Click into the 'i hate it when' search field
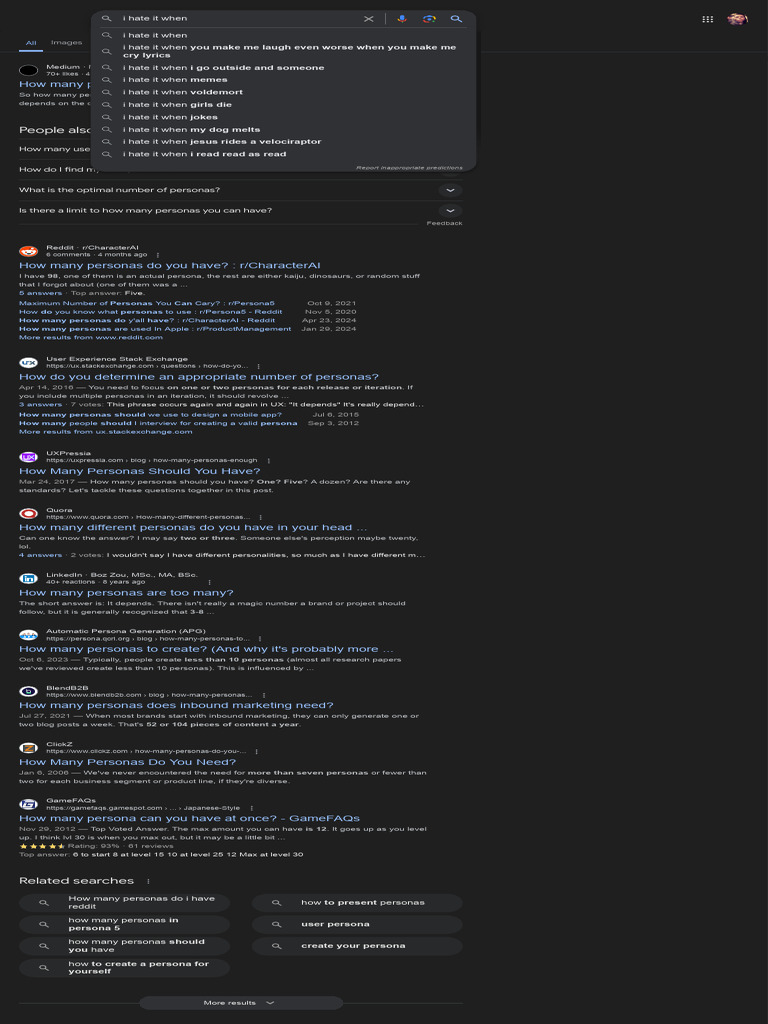768x1024 pixels. (238, 19)
